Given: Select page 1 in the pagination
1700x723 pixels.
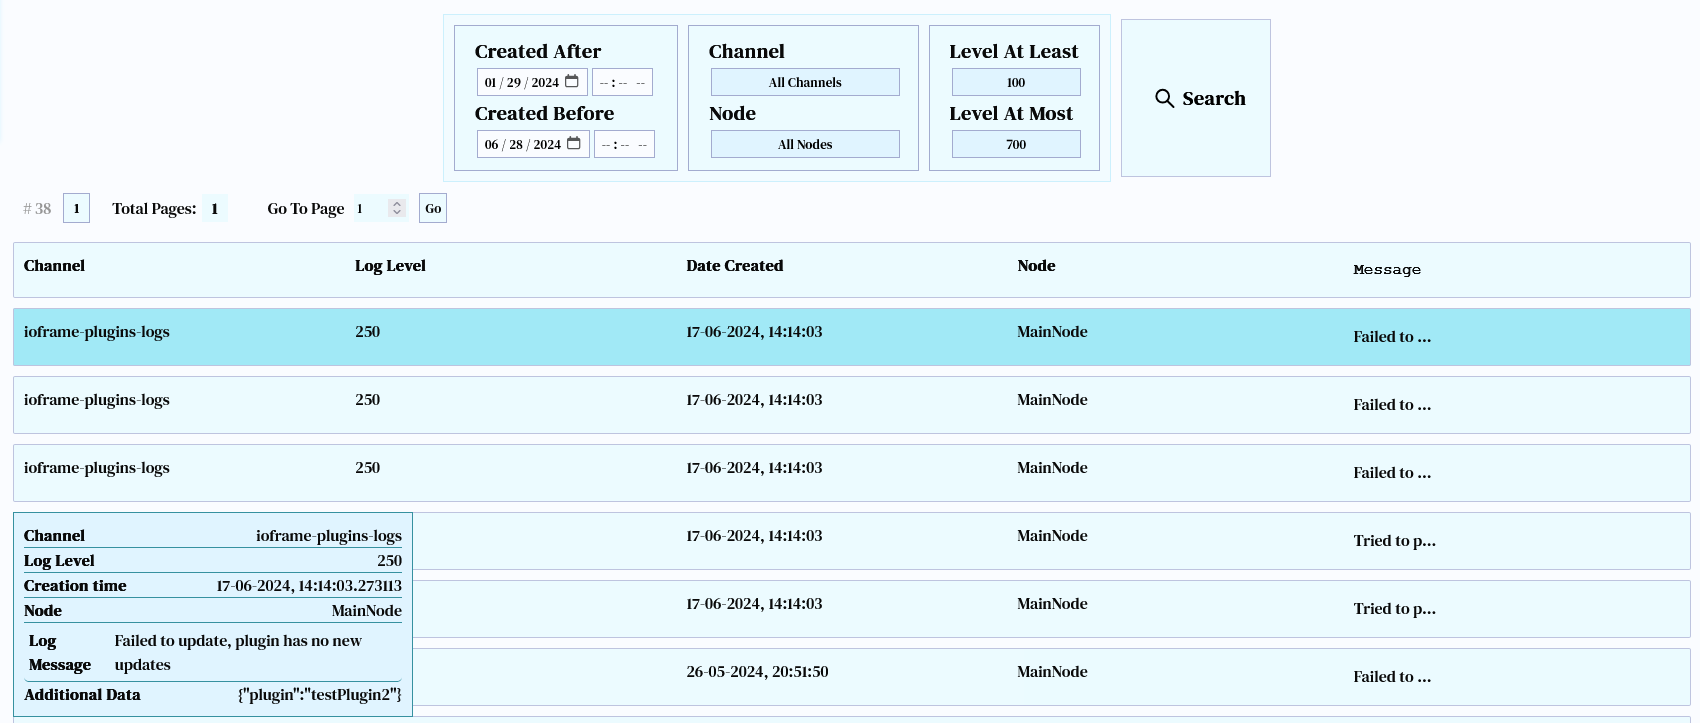Looking at the screenshot, I should pos(76,208).
